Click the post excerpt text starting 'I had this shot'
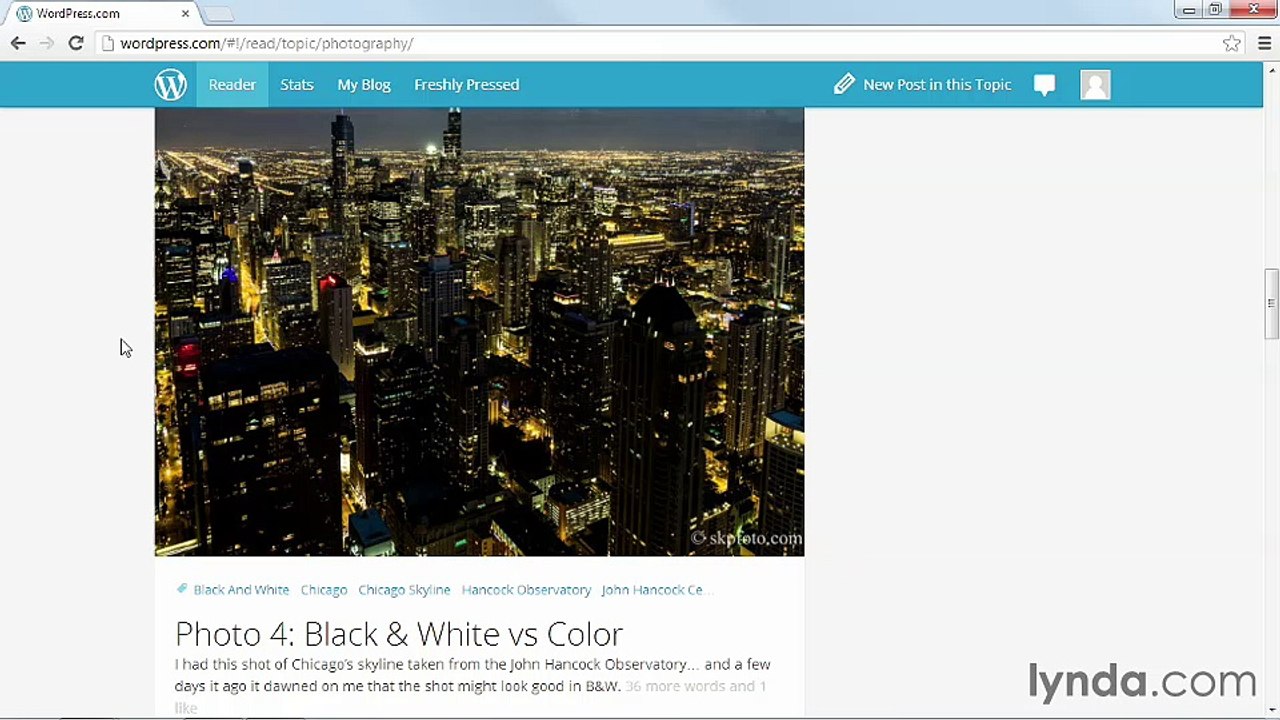 pyautogui.click(x=472, y=675)
